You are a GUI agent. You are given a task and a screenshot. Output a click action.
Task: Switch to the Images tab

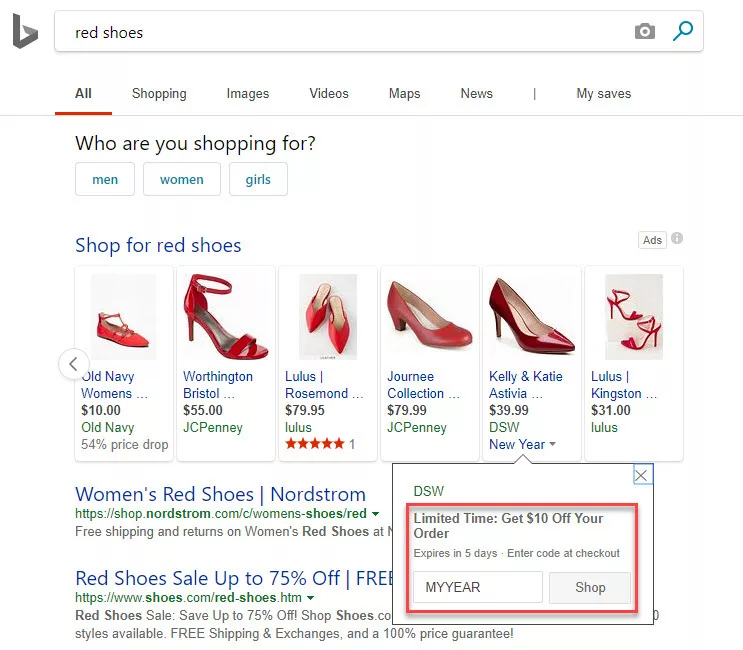coord(247,93)
